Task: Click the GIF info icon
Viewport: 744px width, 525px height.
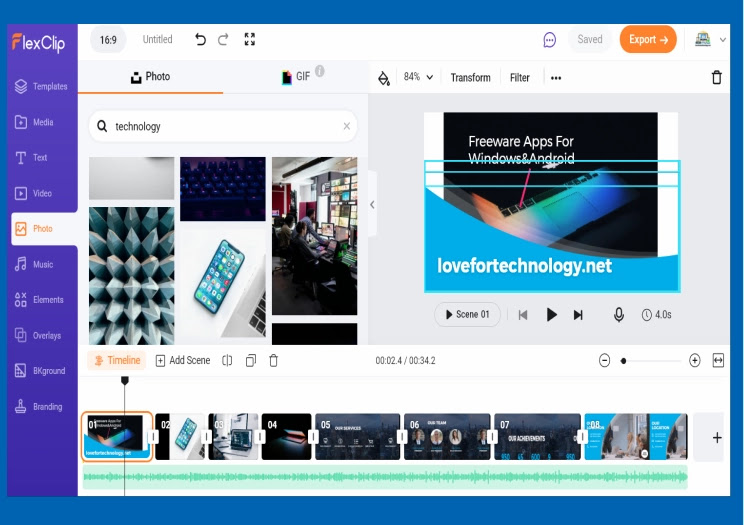Action: pos(320,71)
